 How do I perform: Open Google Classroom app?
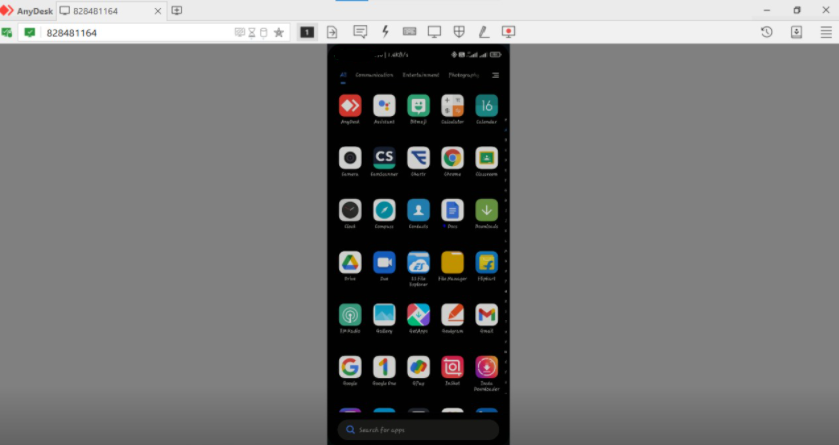tap(486, 158)
